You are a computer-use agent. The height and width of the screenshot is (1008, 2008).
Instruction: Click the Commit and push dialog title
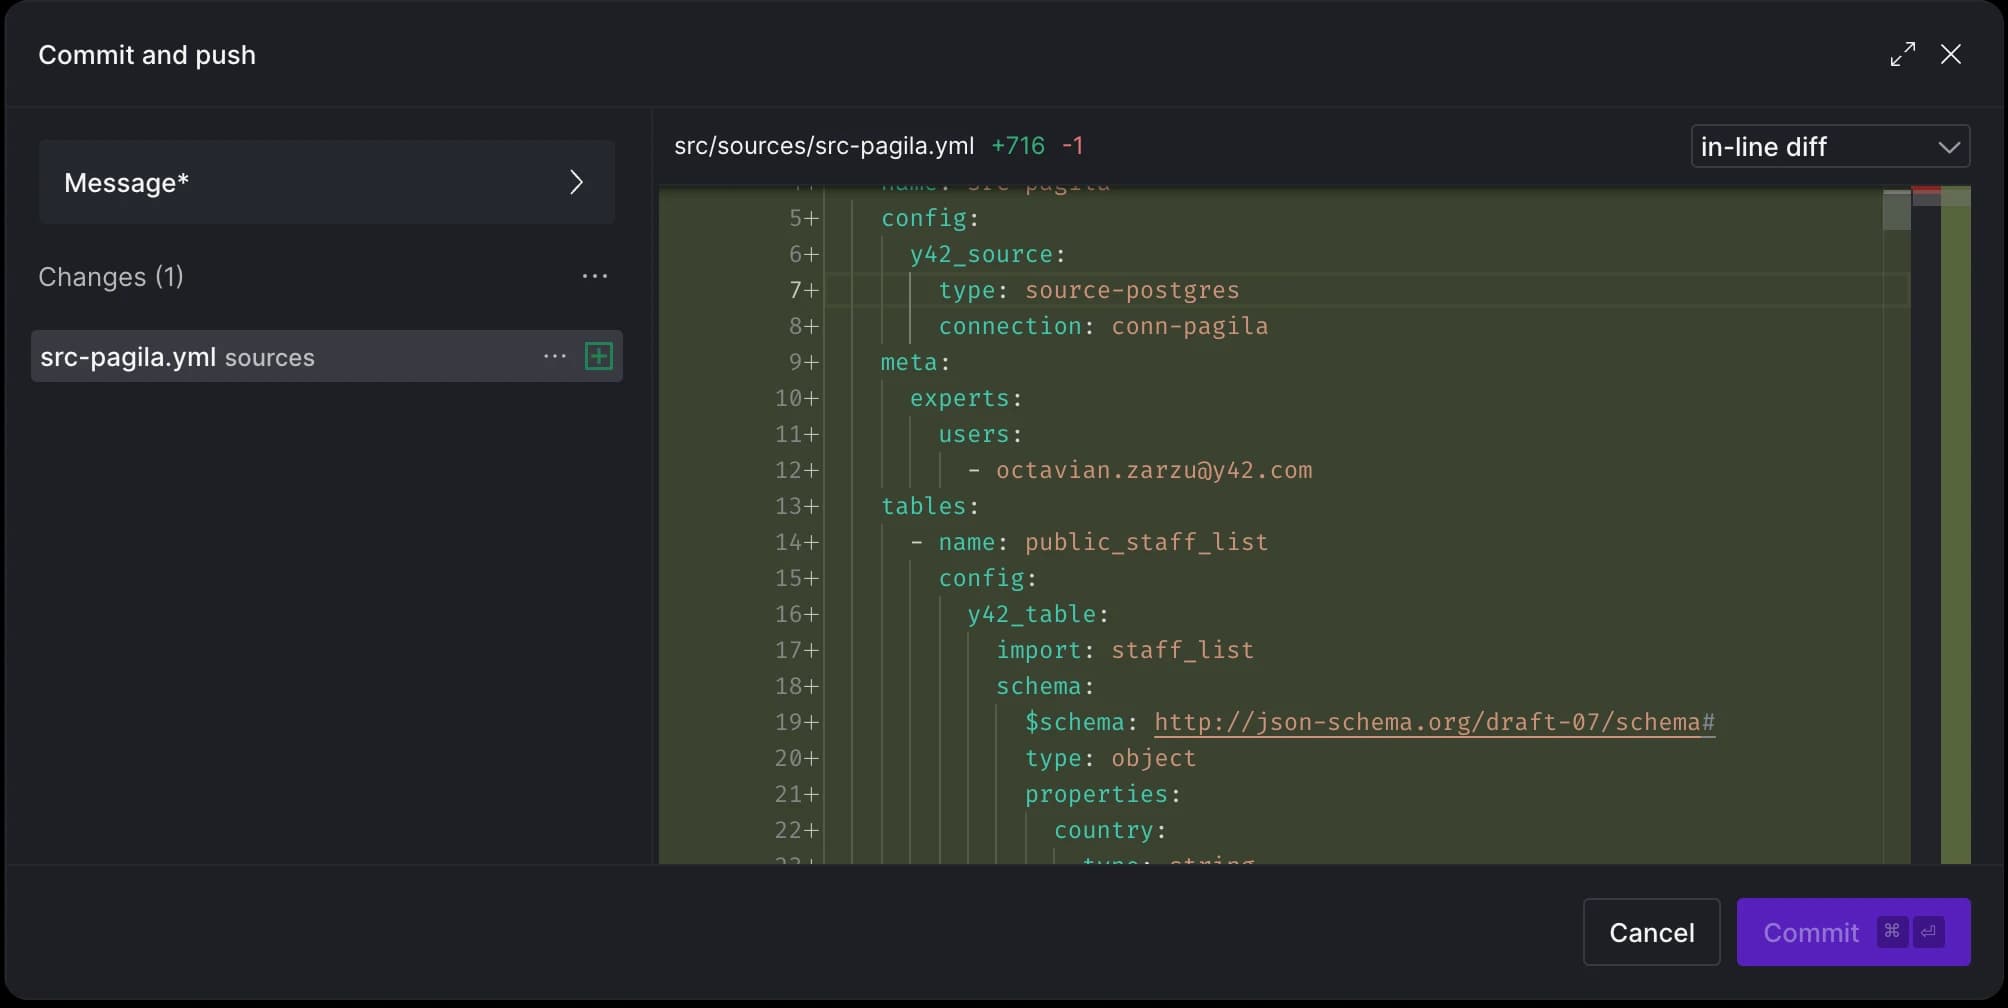[x=147, y=55]
